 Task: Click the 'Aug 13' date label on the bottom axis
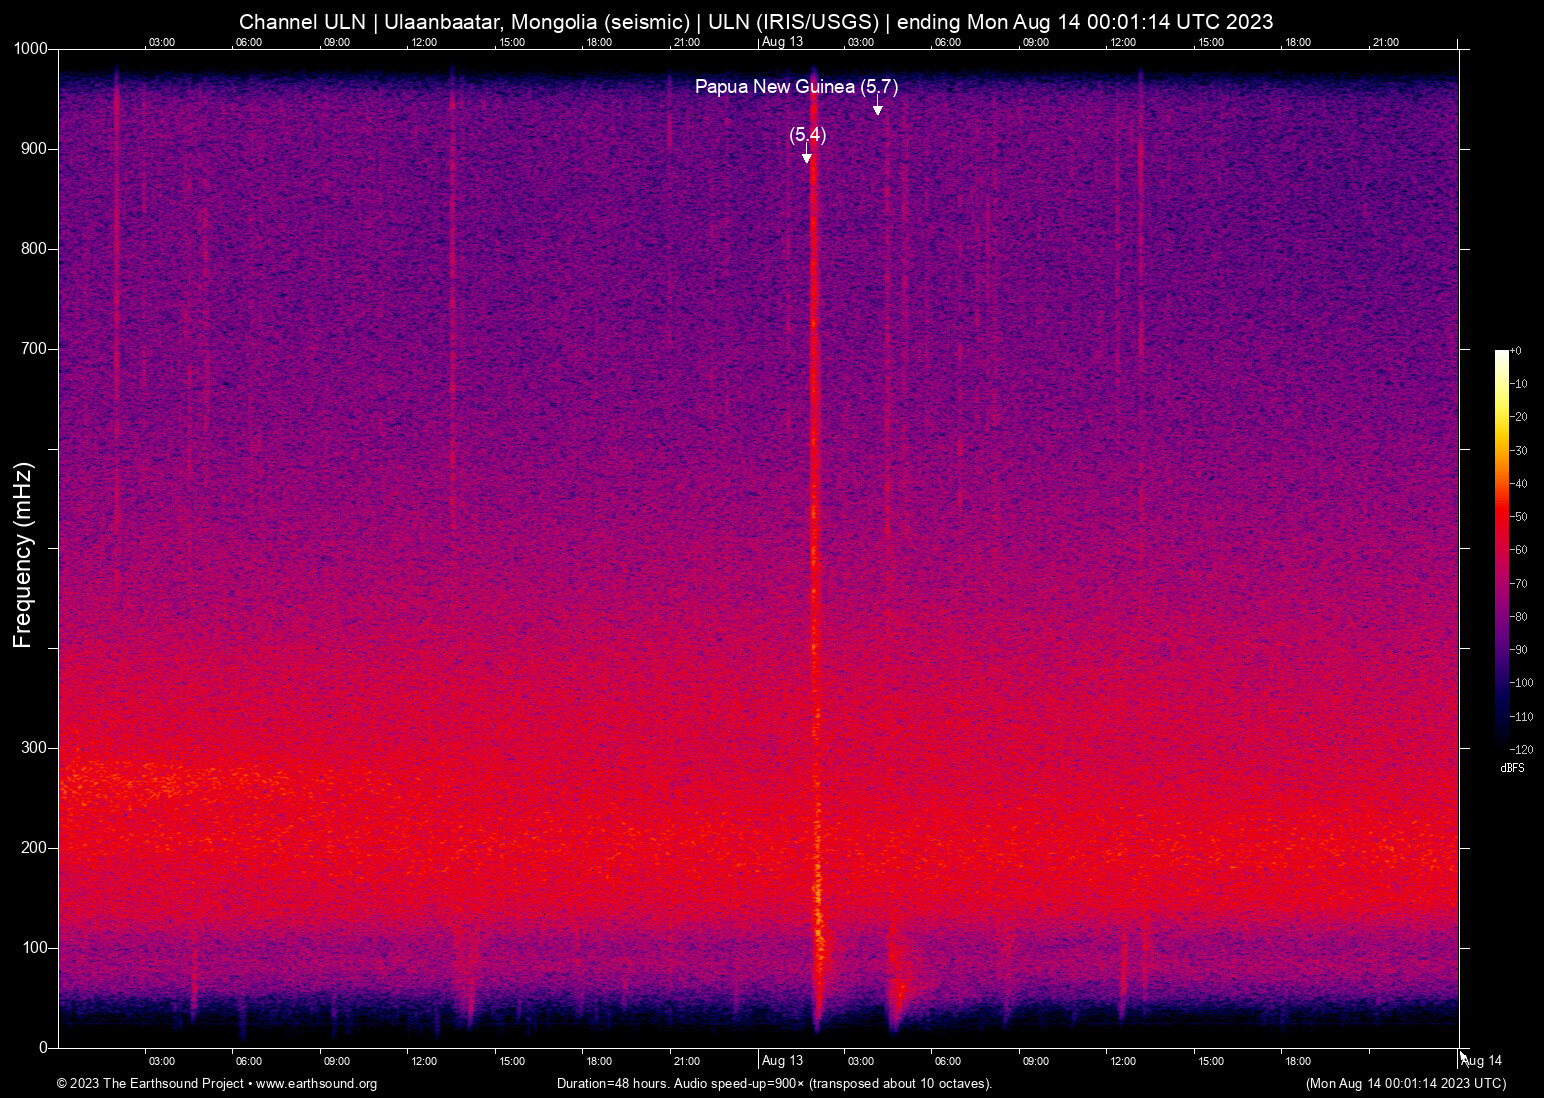(782, 1061)
